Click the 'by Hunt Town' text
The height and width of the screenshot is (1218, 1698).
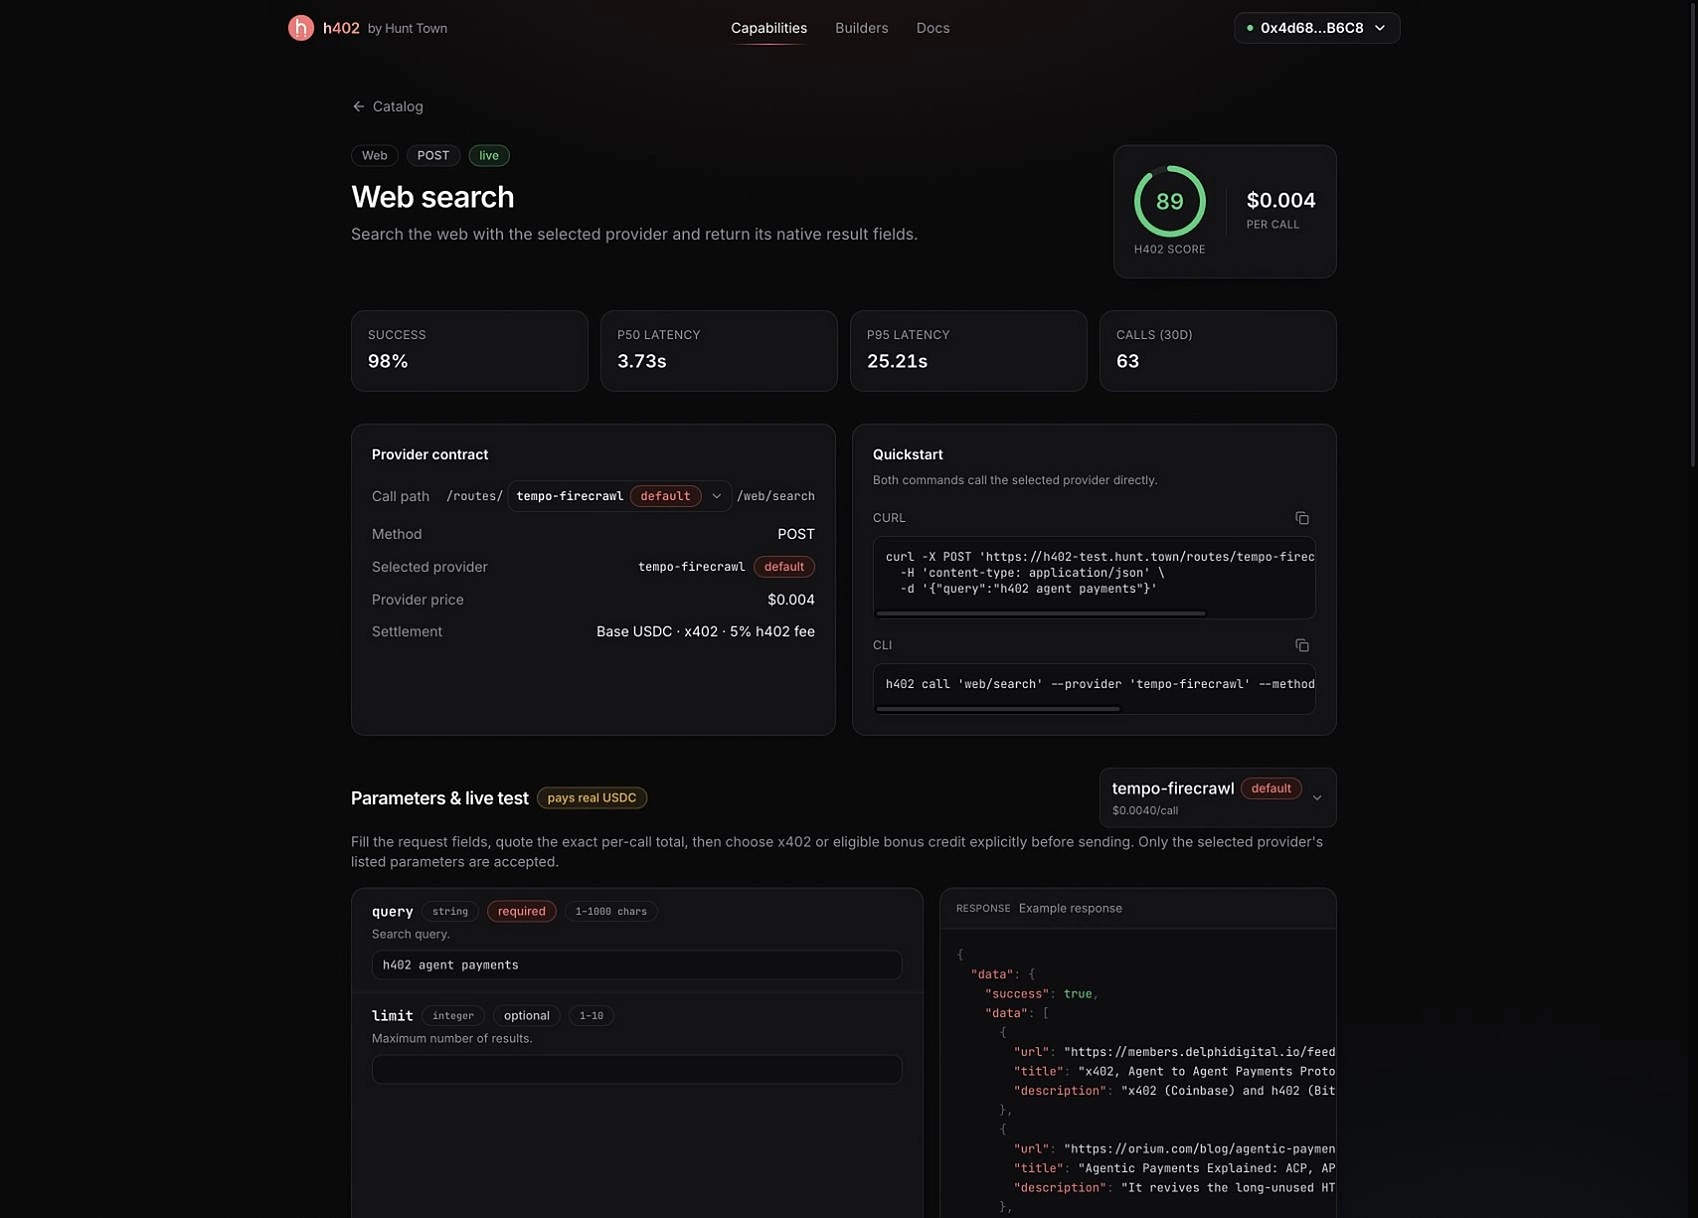click(x=407, y=29)
